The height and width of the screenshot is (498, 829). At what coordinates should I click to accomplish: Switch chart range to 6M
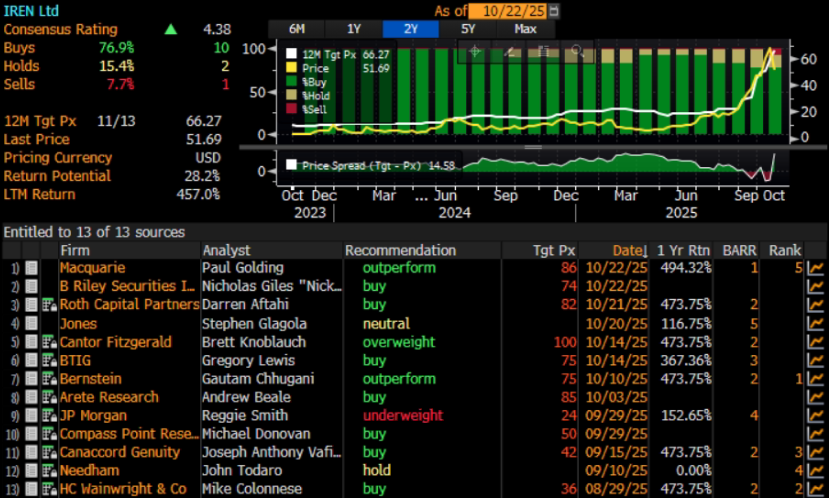pyautogui.click(x=297, y=29)
